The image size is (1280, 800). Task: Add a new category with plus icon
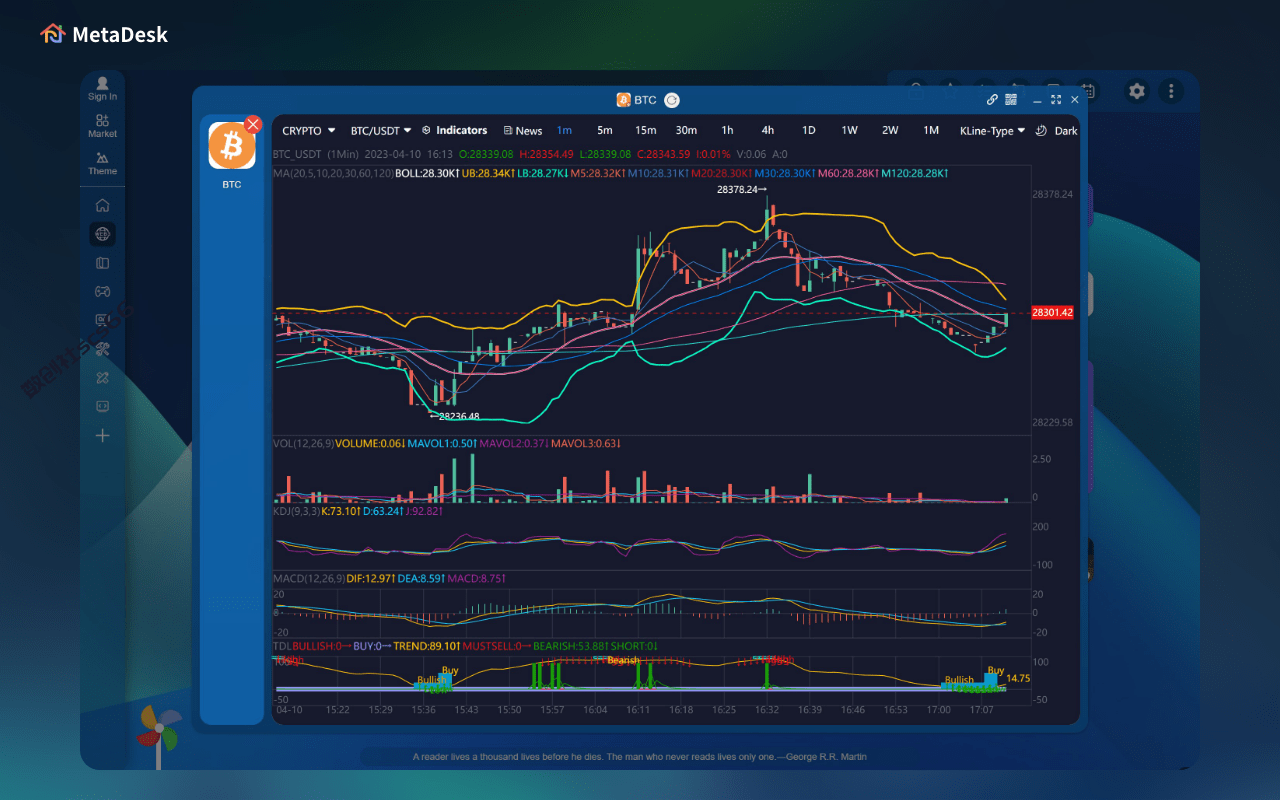pyautogui.click(x=102, y=435)
